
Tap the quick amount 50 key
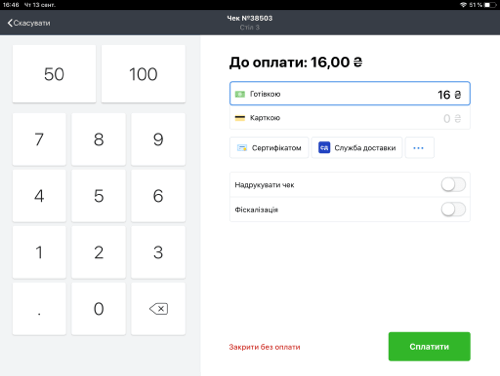(x=54, y=74)
